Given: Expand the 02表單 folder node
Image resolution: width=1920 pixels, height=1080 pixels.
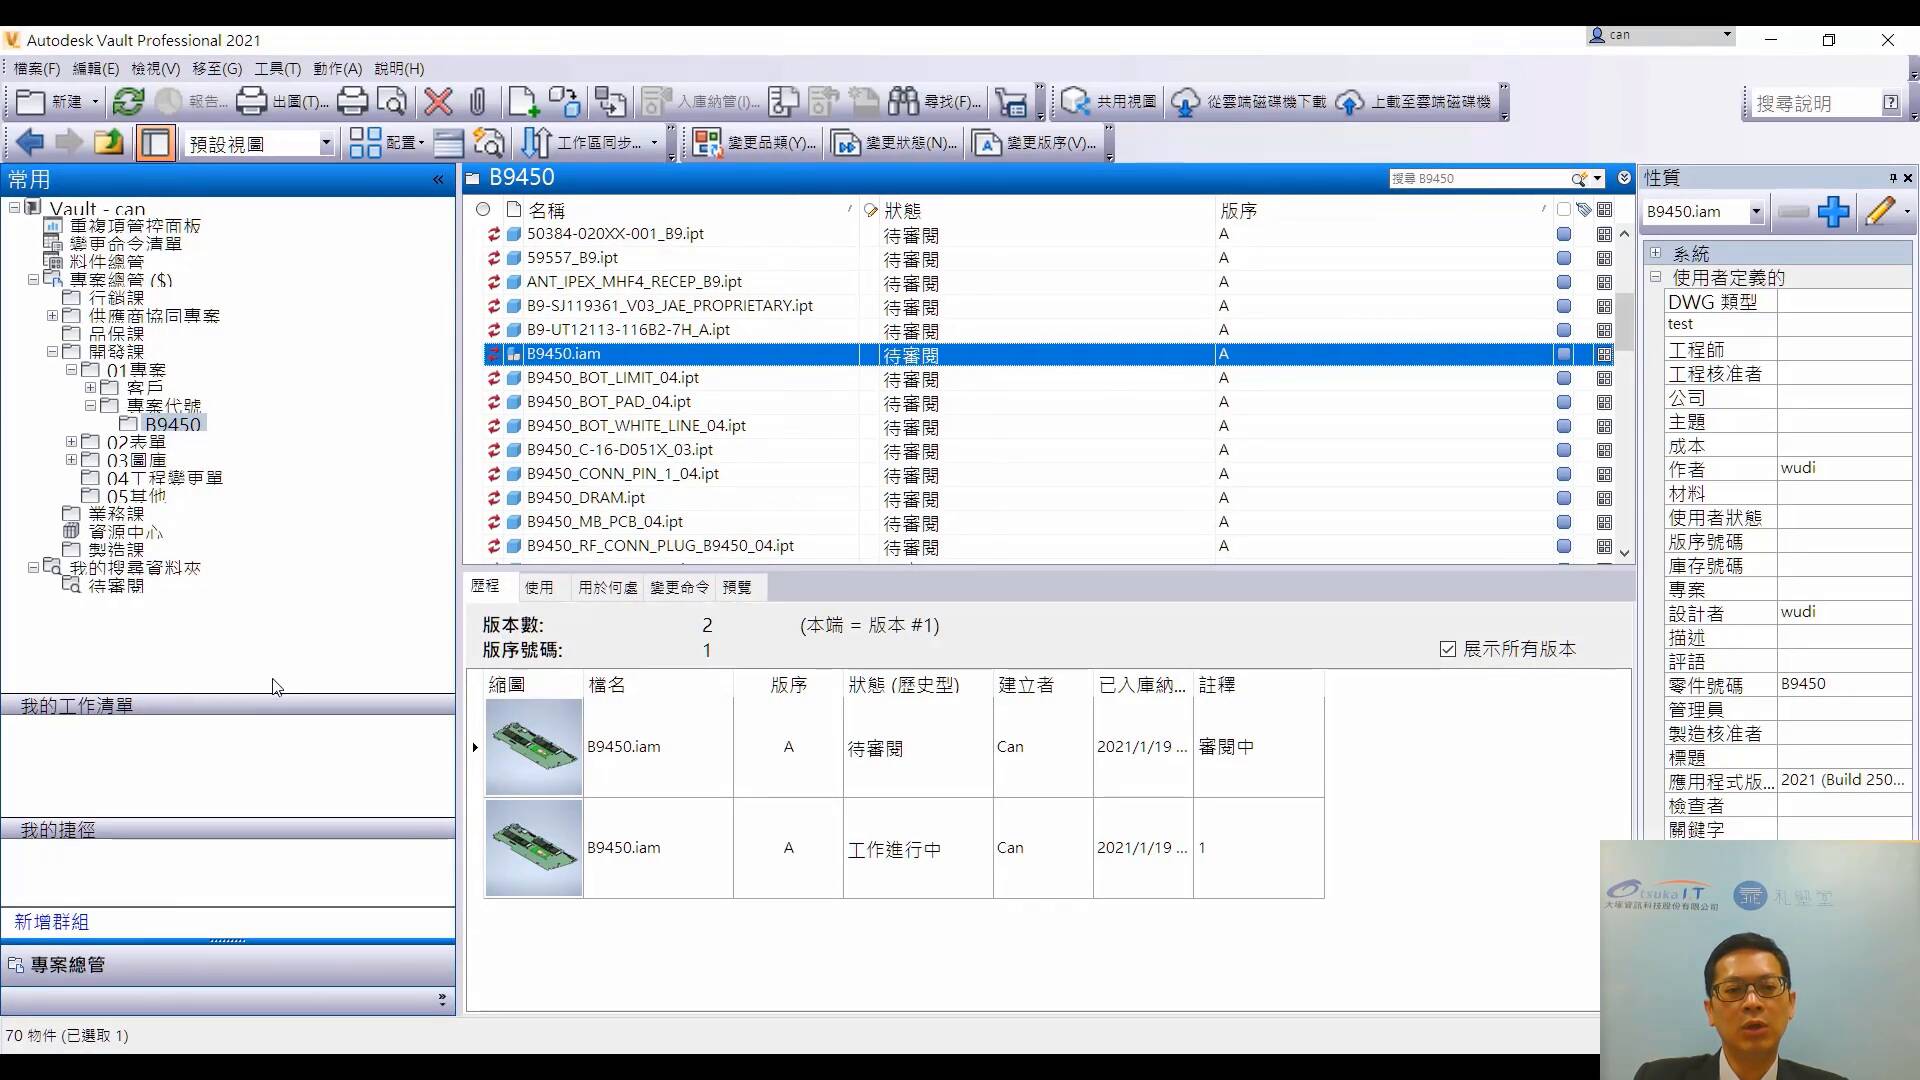Looking at the screenshot, I should click(71, 442).
